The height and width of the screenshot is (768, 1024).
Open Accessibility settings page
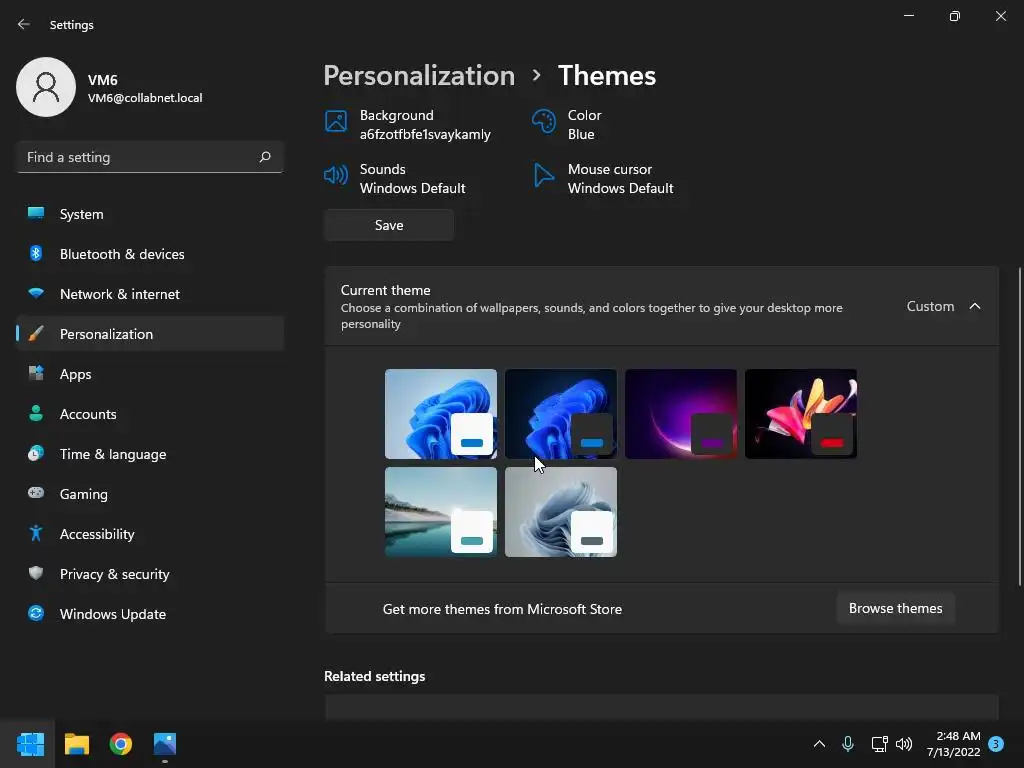pos(150,534)
